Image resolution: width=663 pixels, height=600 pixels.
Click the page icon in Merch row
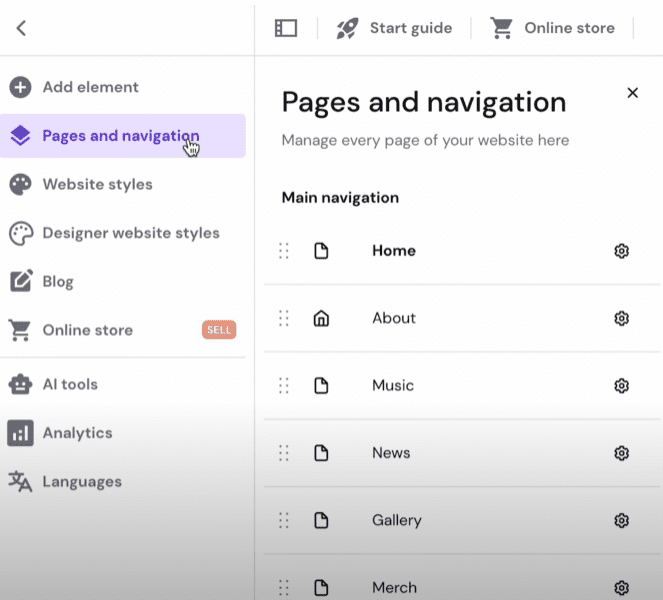[x=321, y=588]
